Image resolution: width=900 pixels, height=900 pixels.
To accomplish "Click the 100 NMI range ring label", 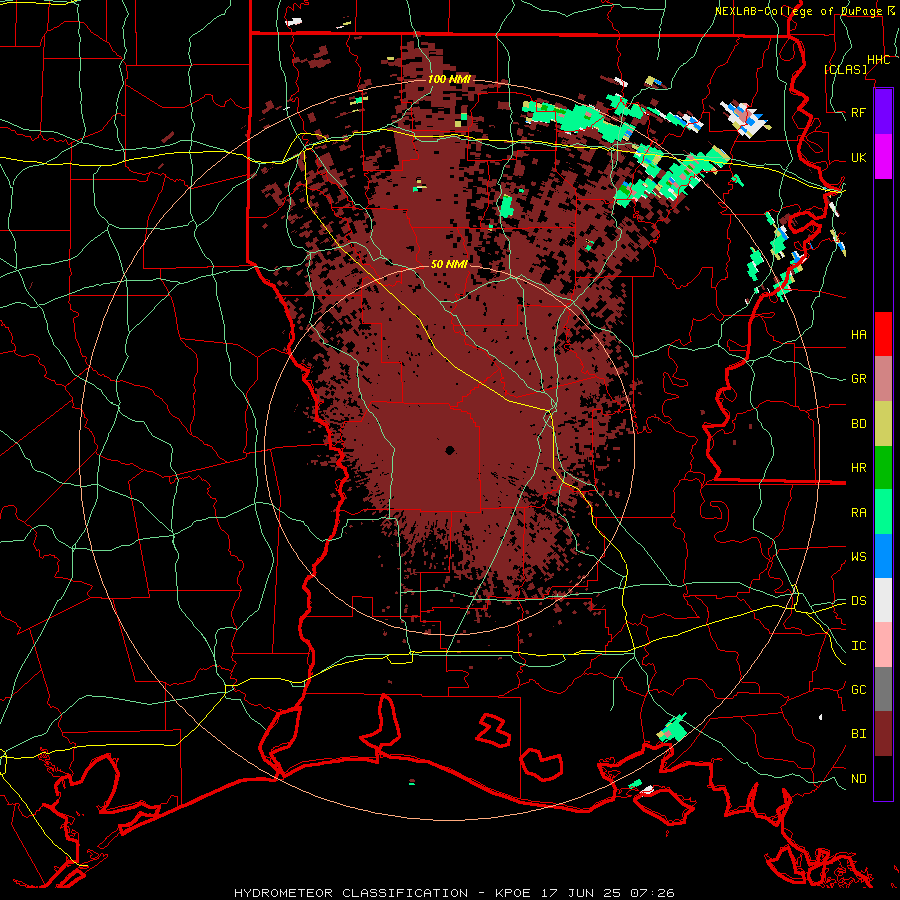I will (x=449, y=79).
